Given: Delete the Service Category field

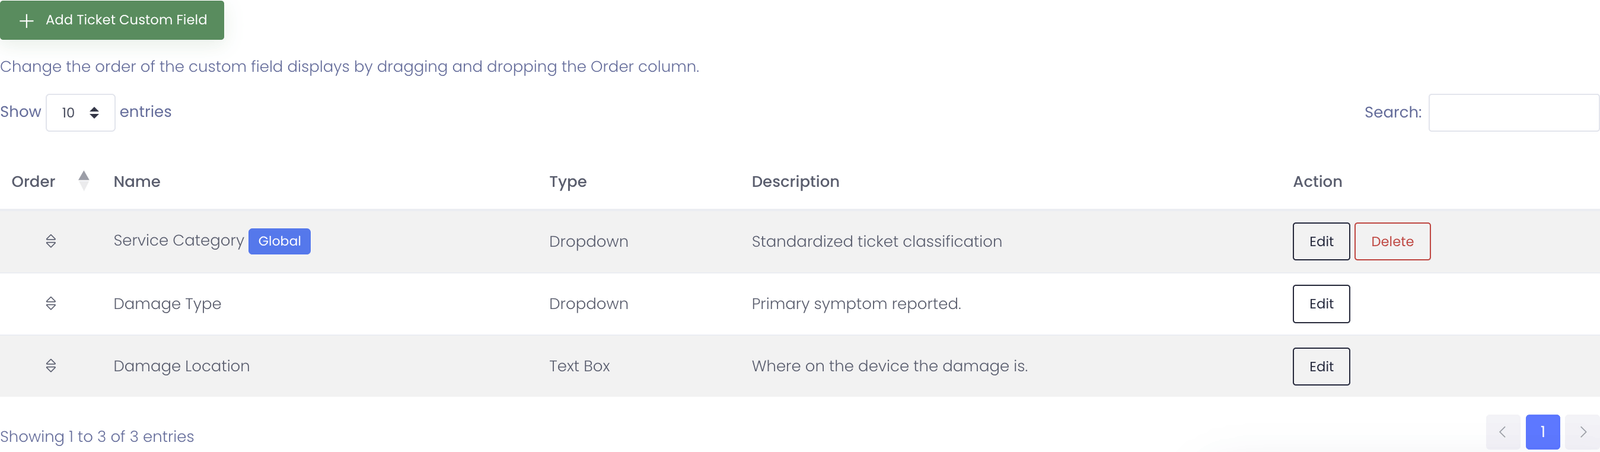Looking at the screenshot, I should 1392,241.
